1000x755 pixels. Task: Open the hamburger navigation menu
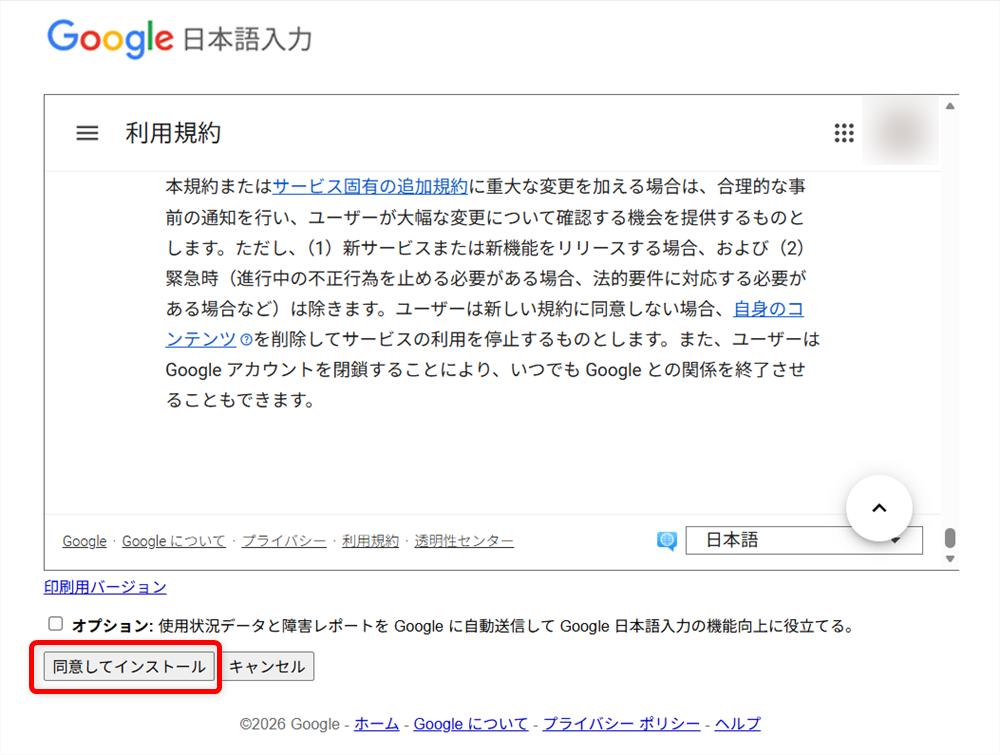87,132
